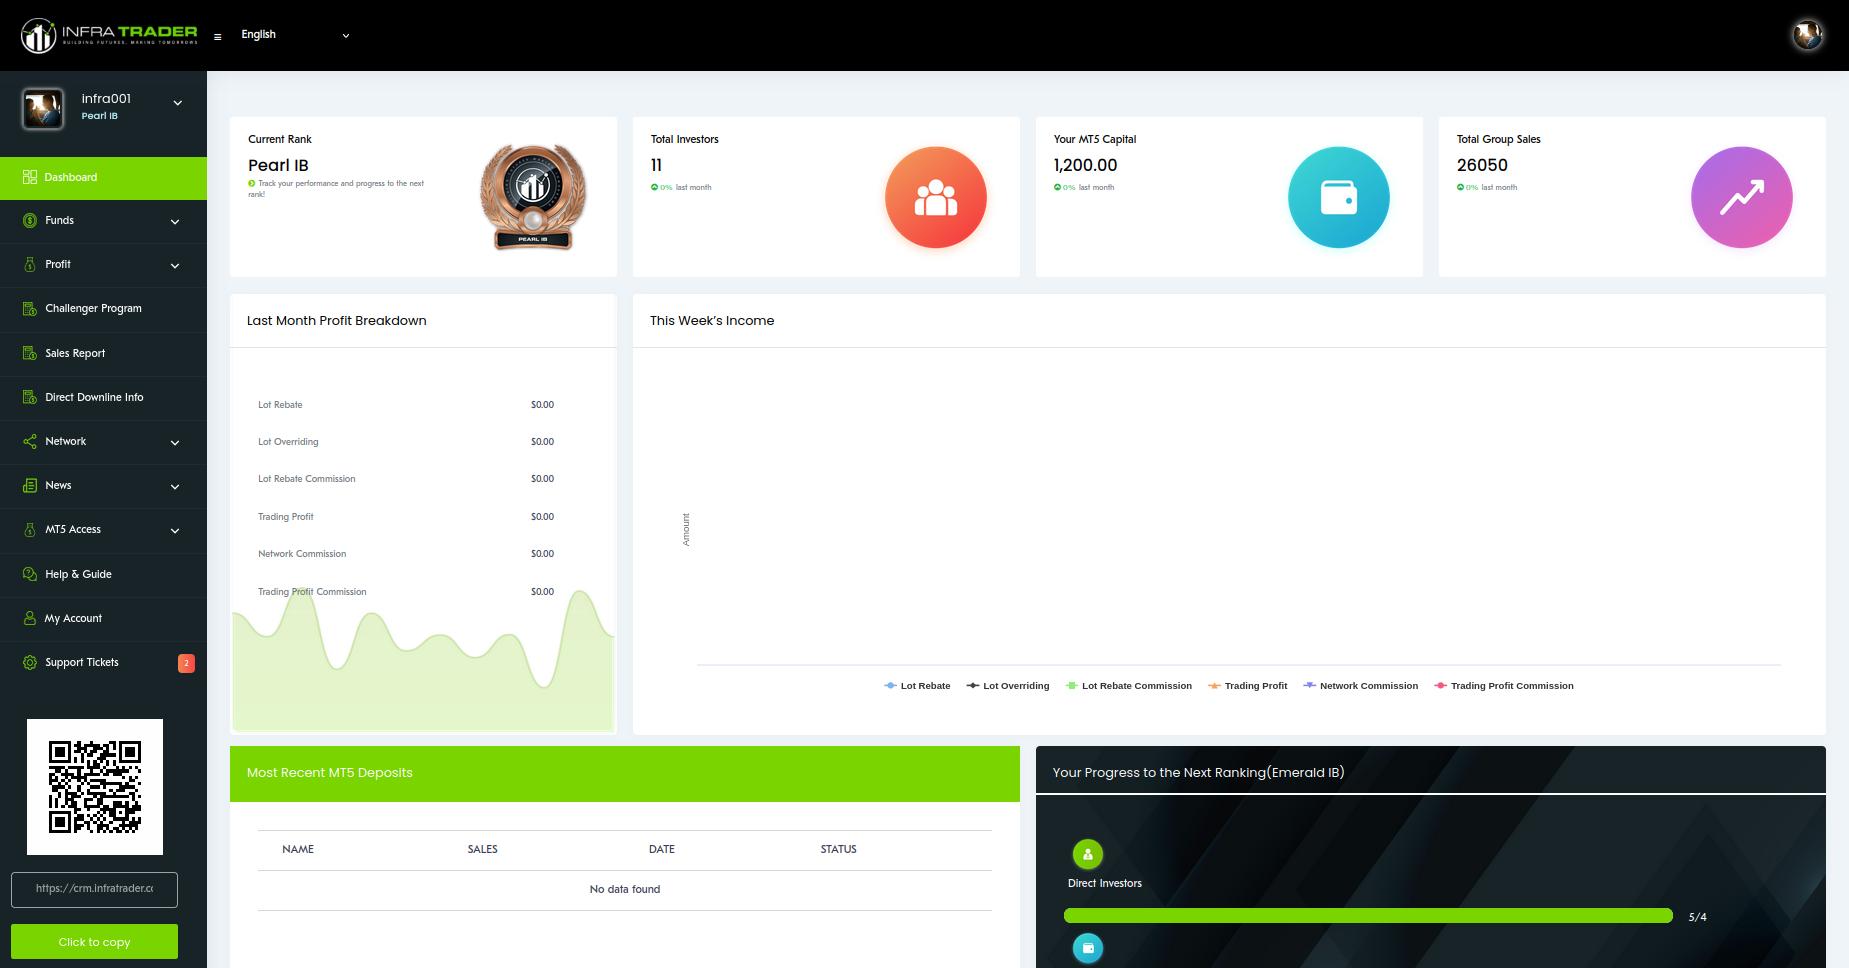This screenshot has height=968, width=1849.
Task: Click the 'Network Commission' breakdown row label
Action: [302, 554]
